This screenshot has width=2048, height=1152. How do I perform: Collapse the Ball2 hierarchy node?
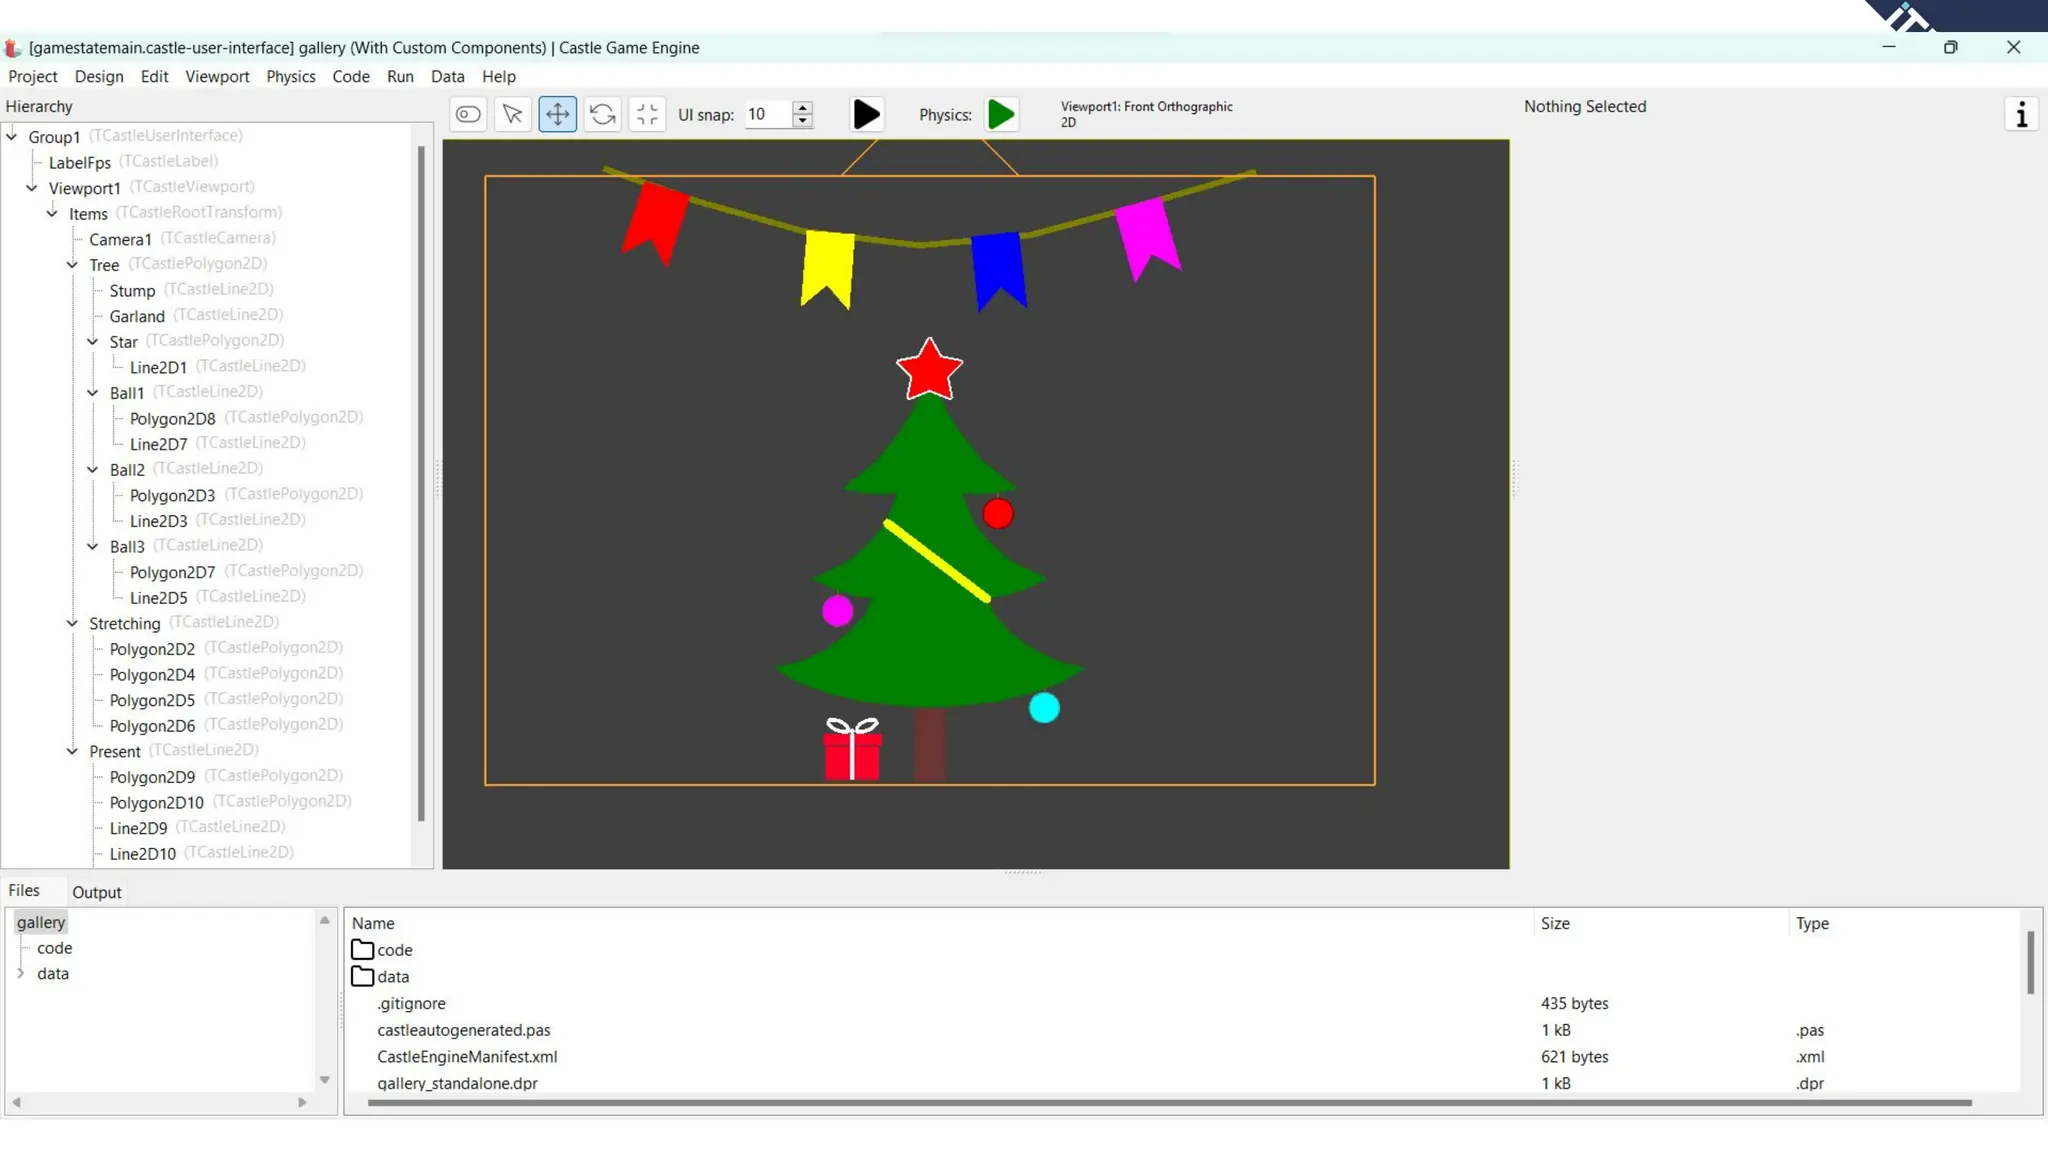[93, 469]
